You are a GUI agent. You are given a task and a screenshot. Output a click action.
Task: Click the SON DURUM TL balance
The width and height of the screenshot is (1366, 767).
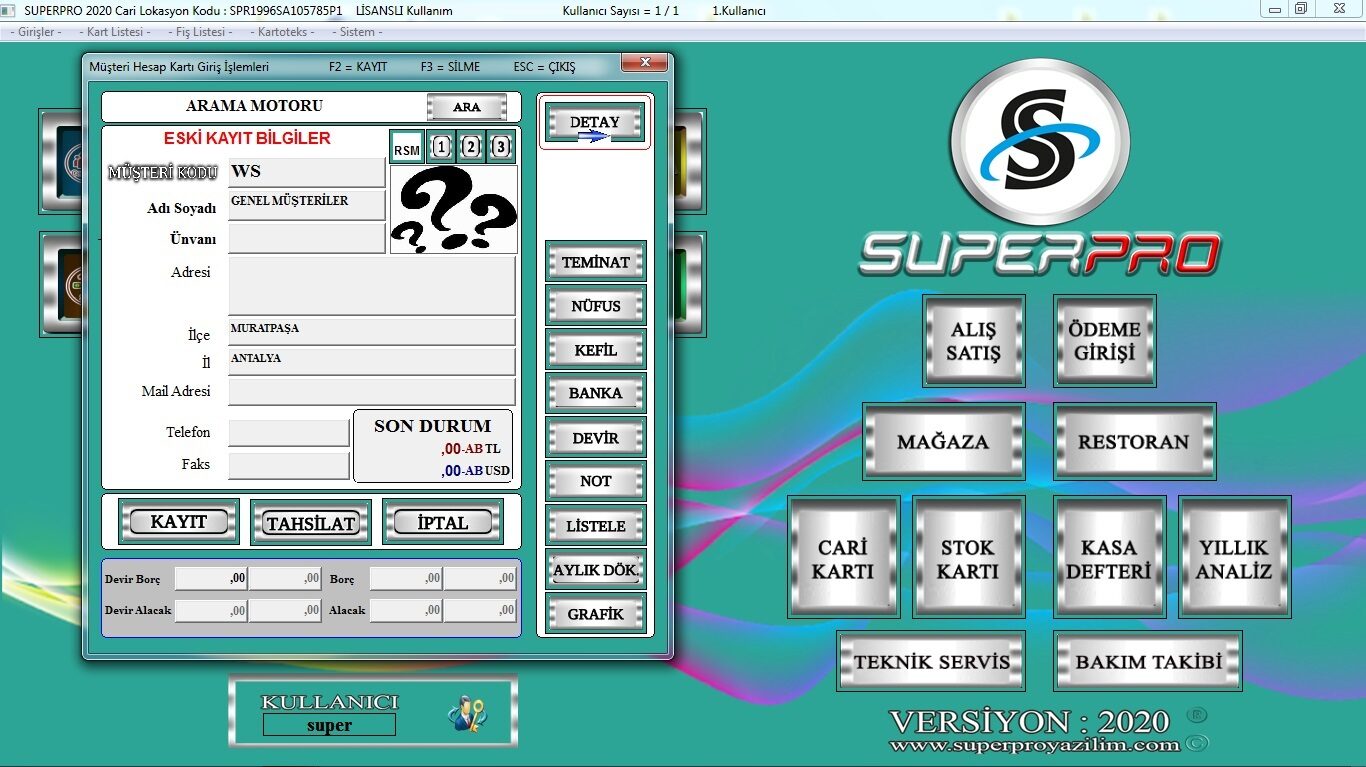471,449
